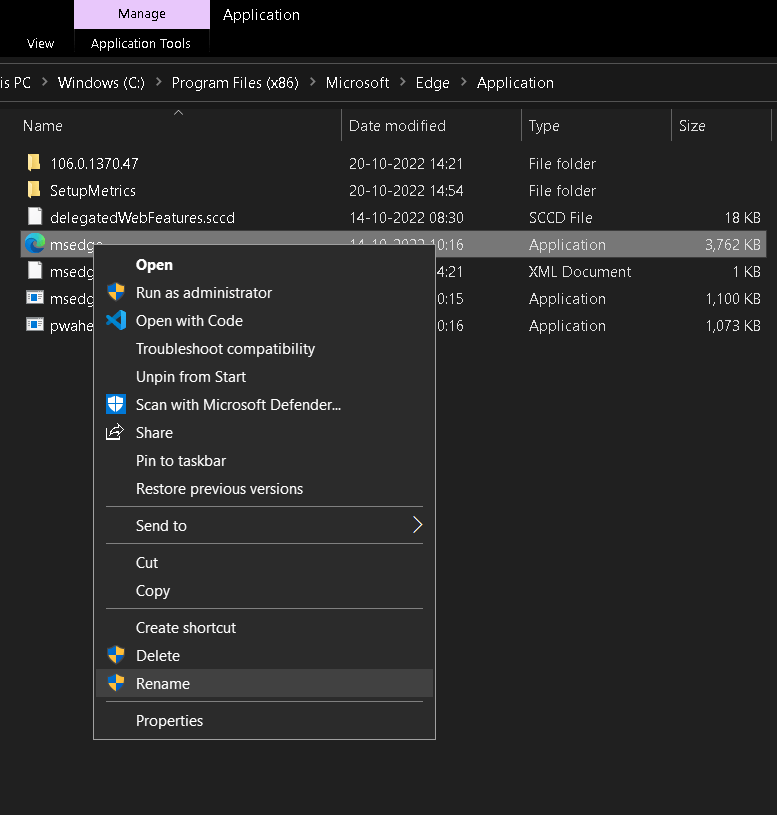Click the msedge application icon

pos(35,244)
